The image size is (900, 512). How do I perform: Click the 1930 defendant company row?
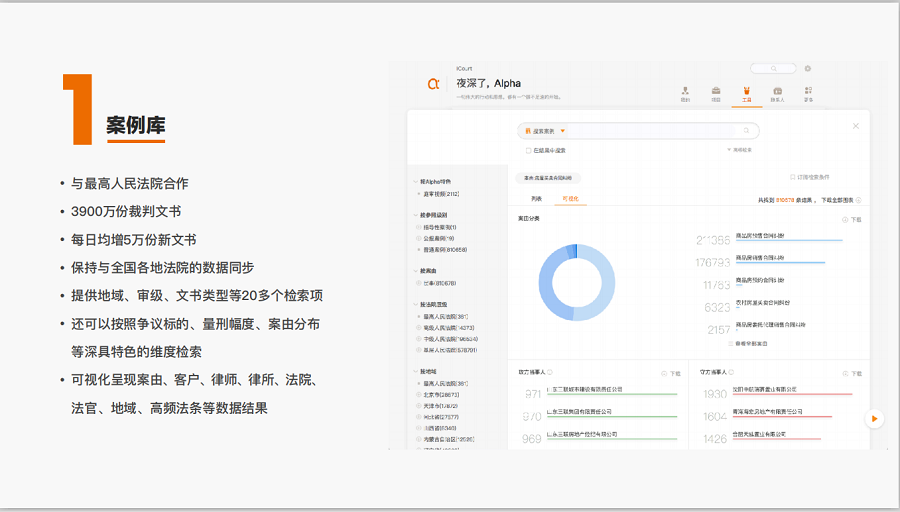click(777, 393)
